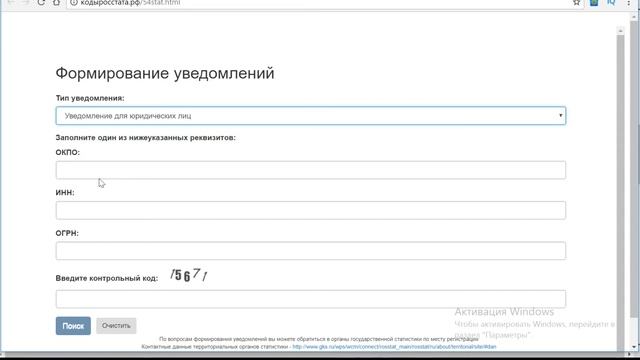640x360 pixels.
Task: Click the label Тип уведомления:
Action: click(x=90, y=98)
